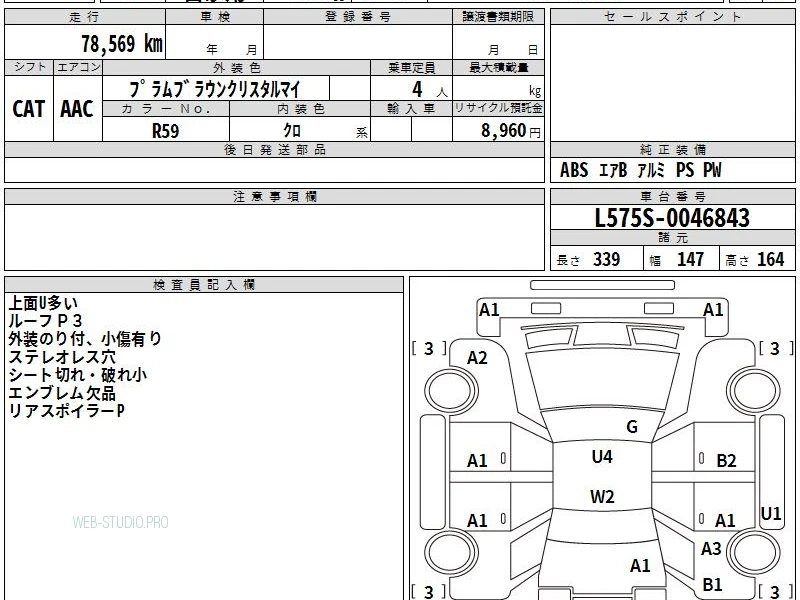Select the inspector note ルーフP3
800x600 pixels.
pos(45,321)
